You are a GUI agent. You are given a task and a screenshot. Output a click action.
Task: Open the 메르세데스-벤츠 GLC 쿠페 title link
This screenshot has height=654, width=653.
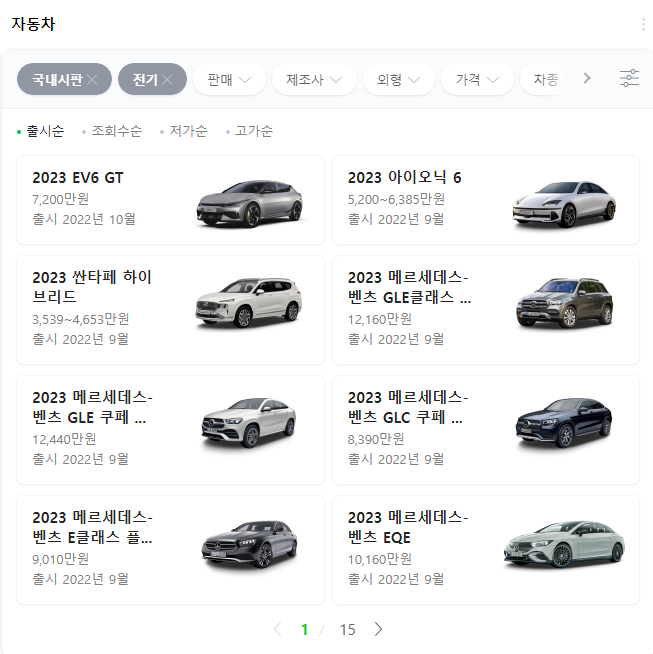408,407
